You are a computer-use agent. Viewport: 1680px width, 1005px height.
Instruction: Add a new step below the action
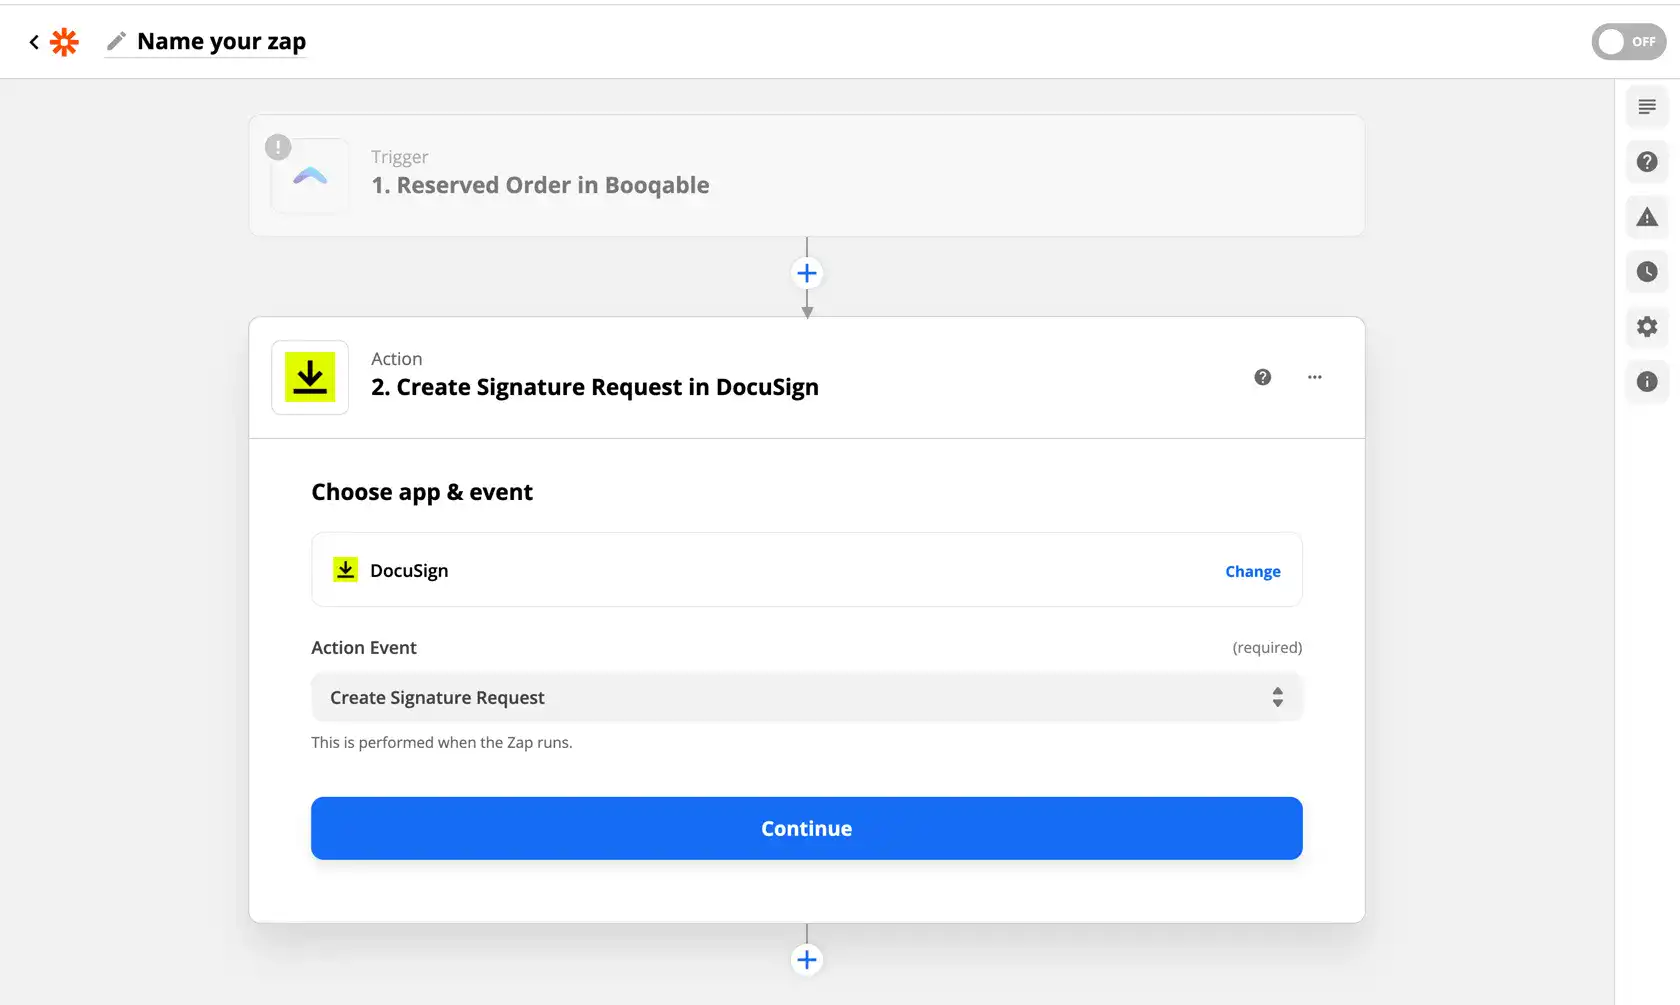(807, 960)
